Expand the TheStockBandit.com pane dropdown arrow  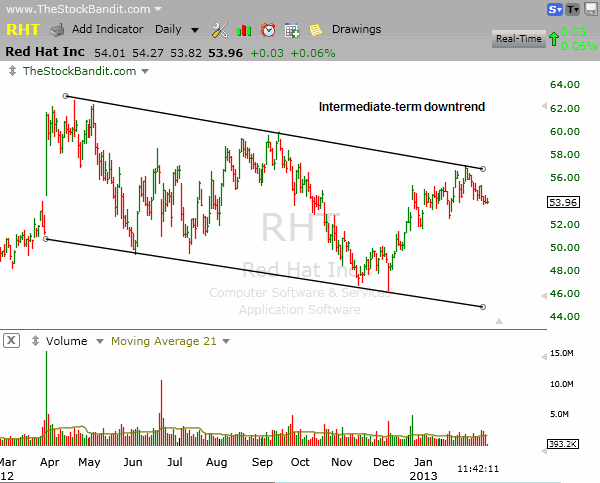click(x=145, y=71)
